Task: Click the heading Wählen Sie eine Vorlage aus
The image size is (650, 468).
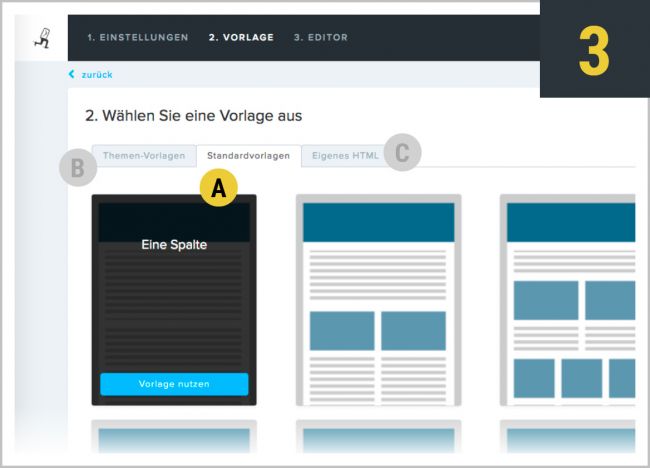Action: (194, 116)
